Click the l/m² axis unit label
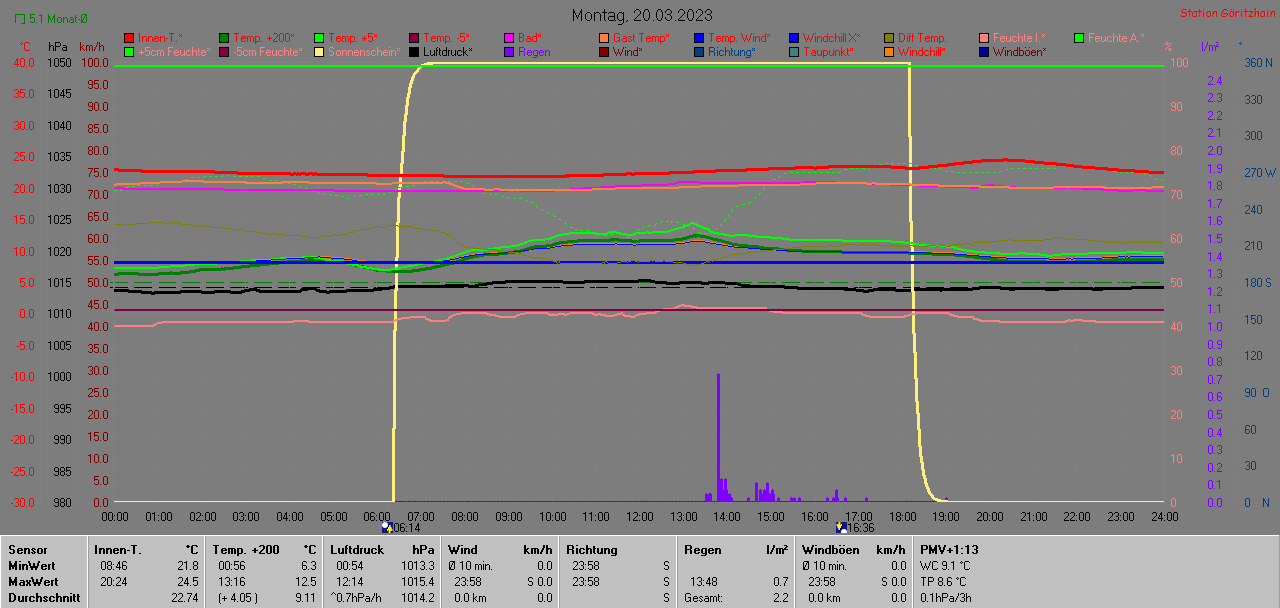Image resolution: width=1280 pixels, height=608 pixels. click(1209, 47)
